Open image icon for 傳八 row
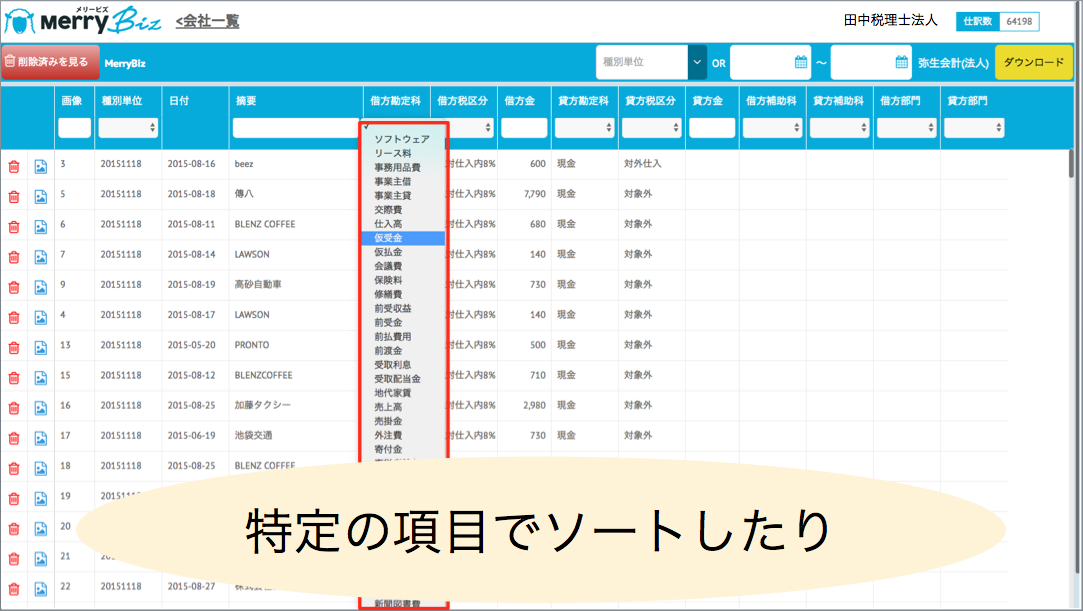Screen dimensions: 1083x611 (x=41, y=196)
